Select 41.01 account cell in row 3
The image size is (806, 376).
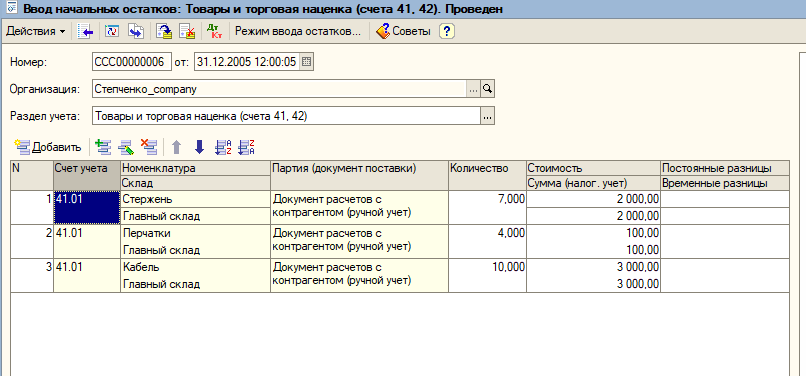point(87,276)
